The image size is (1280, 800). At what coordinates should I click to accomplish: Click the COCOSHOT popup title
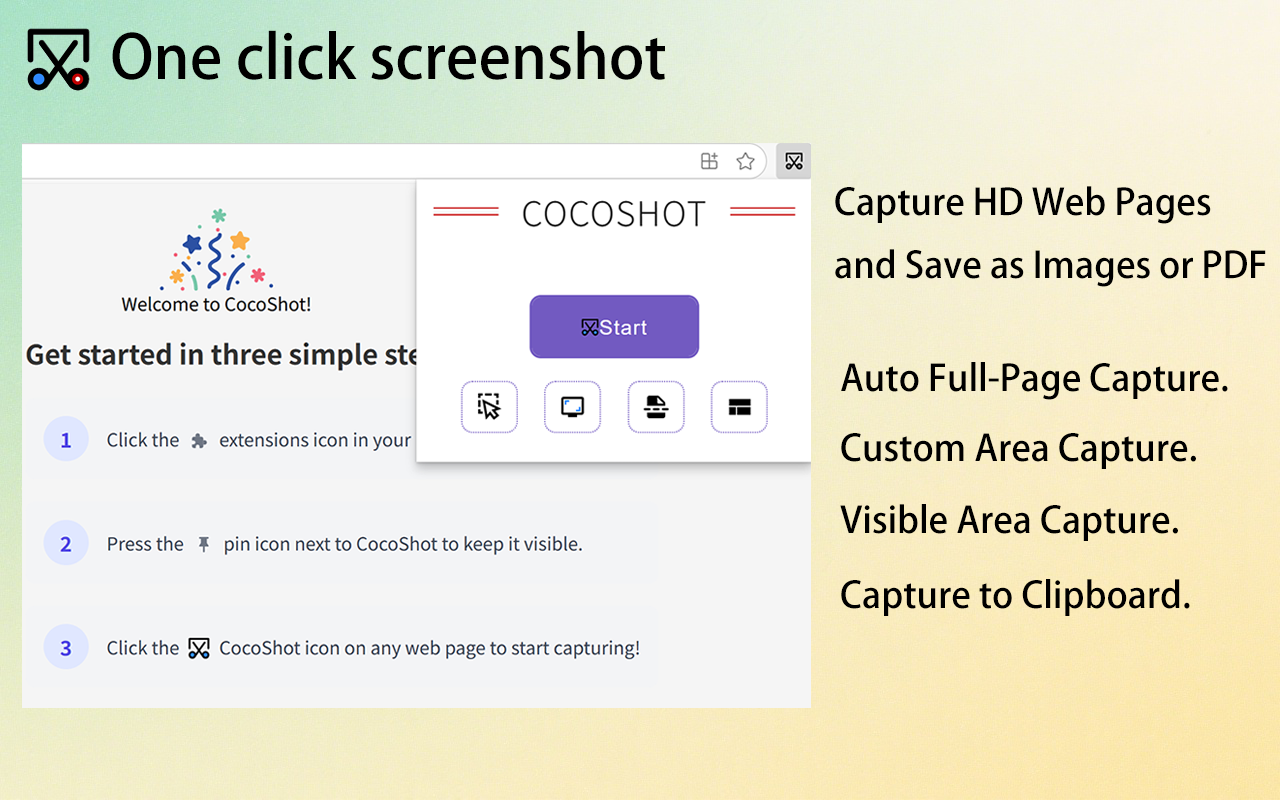pyautogui.click(x=614, y=214)
